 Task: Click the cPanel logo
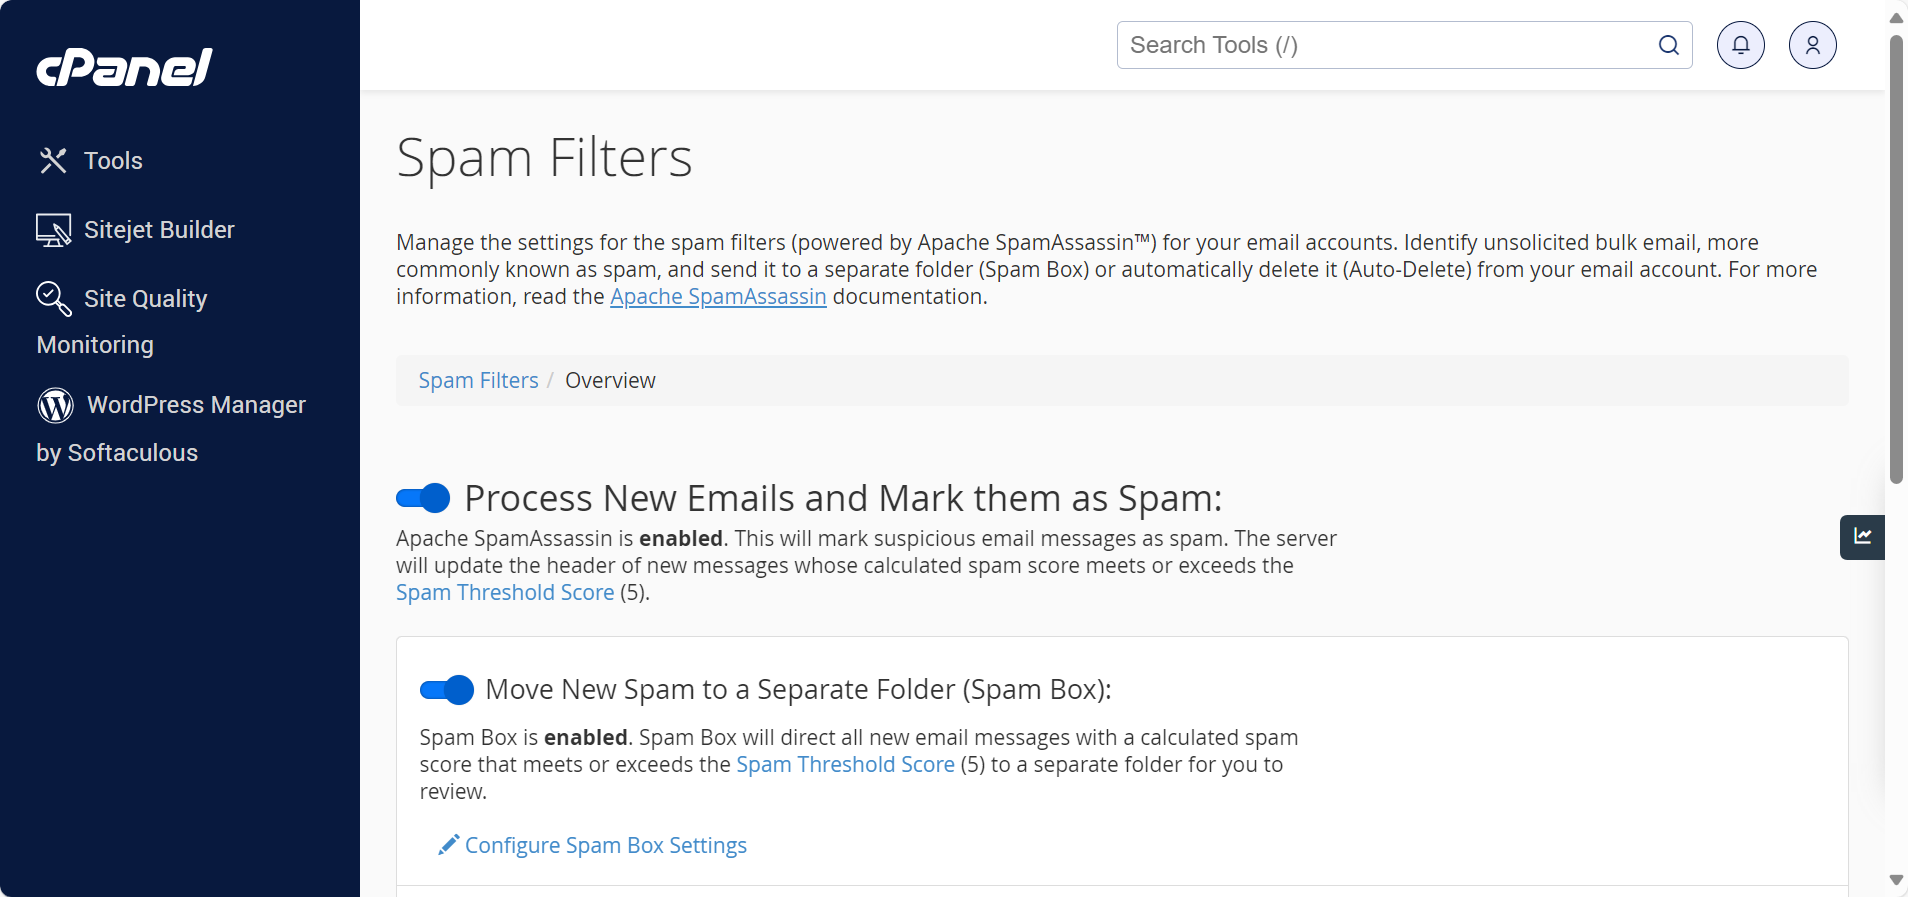[x=124, y=66]
